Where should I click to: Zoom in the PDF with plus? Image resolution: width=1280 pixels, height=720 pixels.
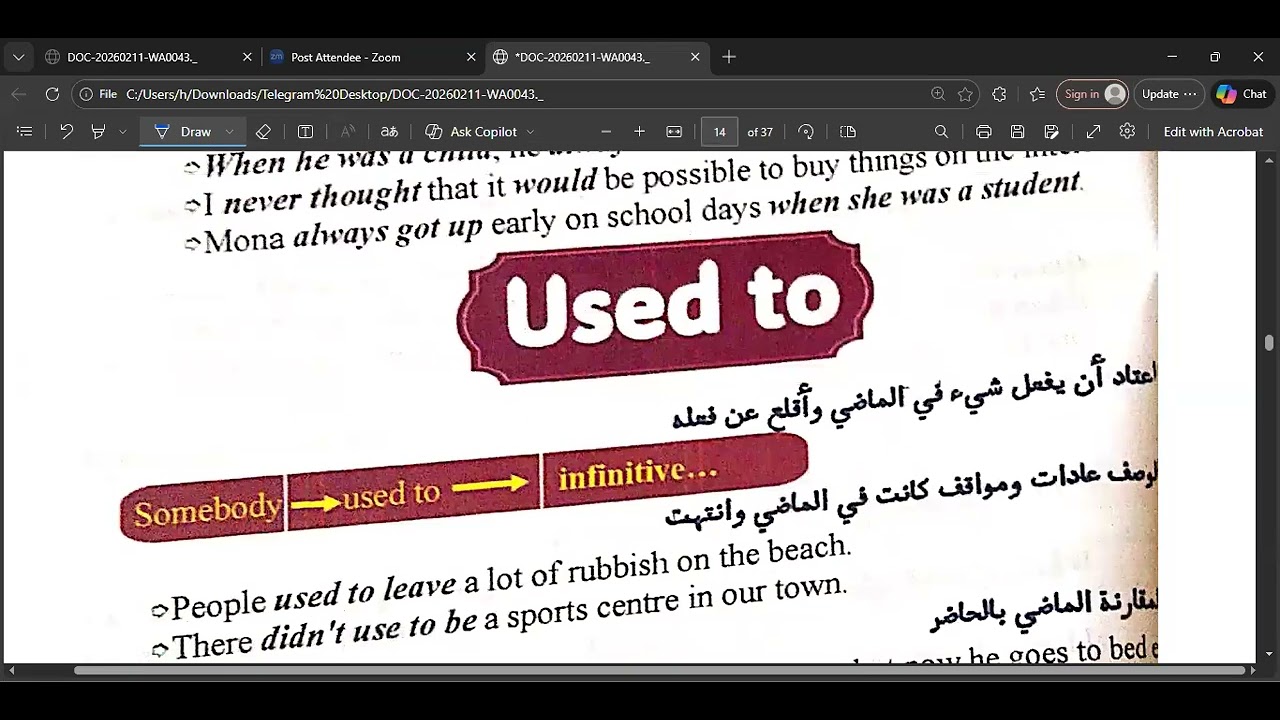(640, 131)
